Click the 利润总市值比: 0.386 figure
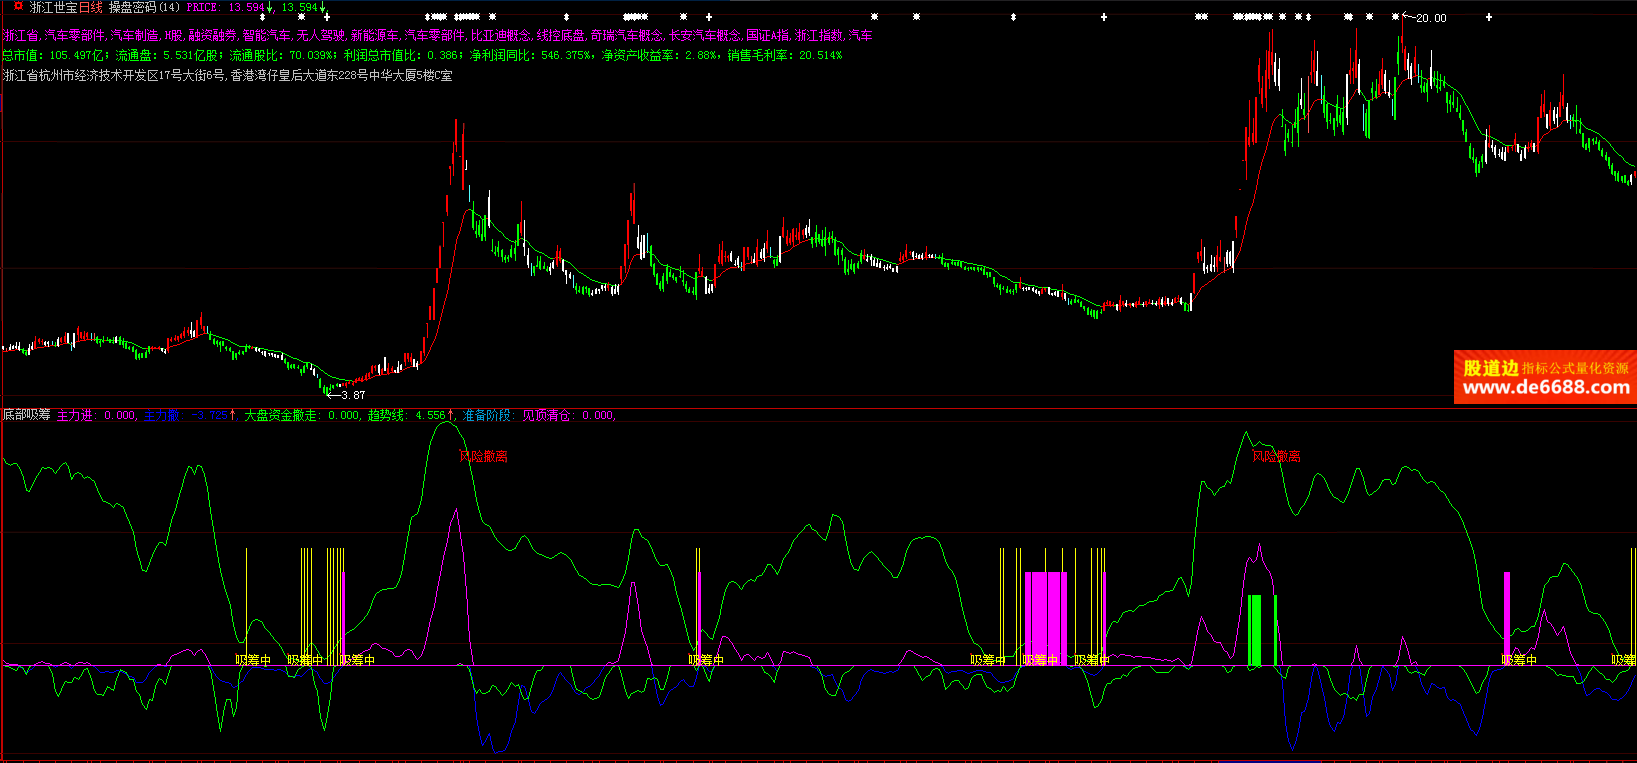Screen dimensions: 1637x763 tap(402, 55)
